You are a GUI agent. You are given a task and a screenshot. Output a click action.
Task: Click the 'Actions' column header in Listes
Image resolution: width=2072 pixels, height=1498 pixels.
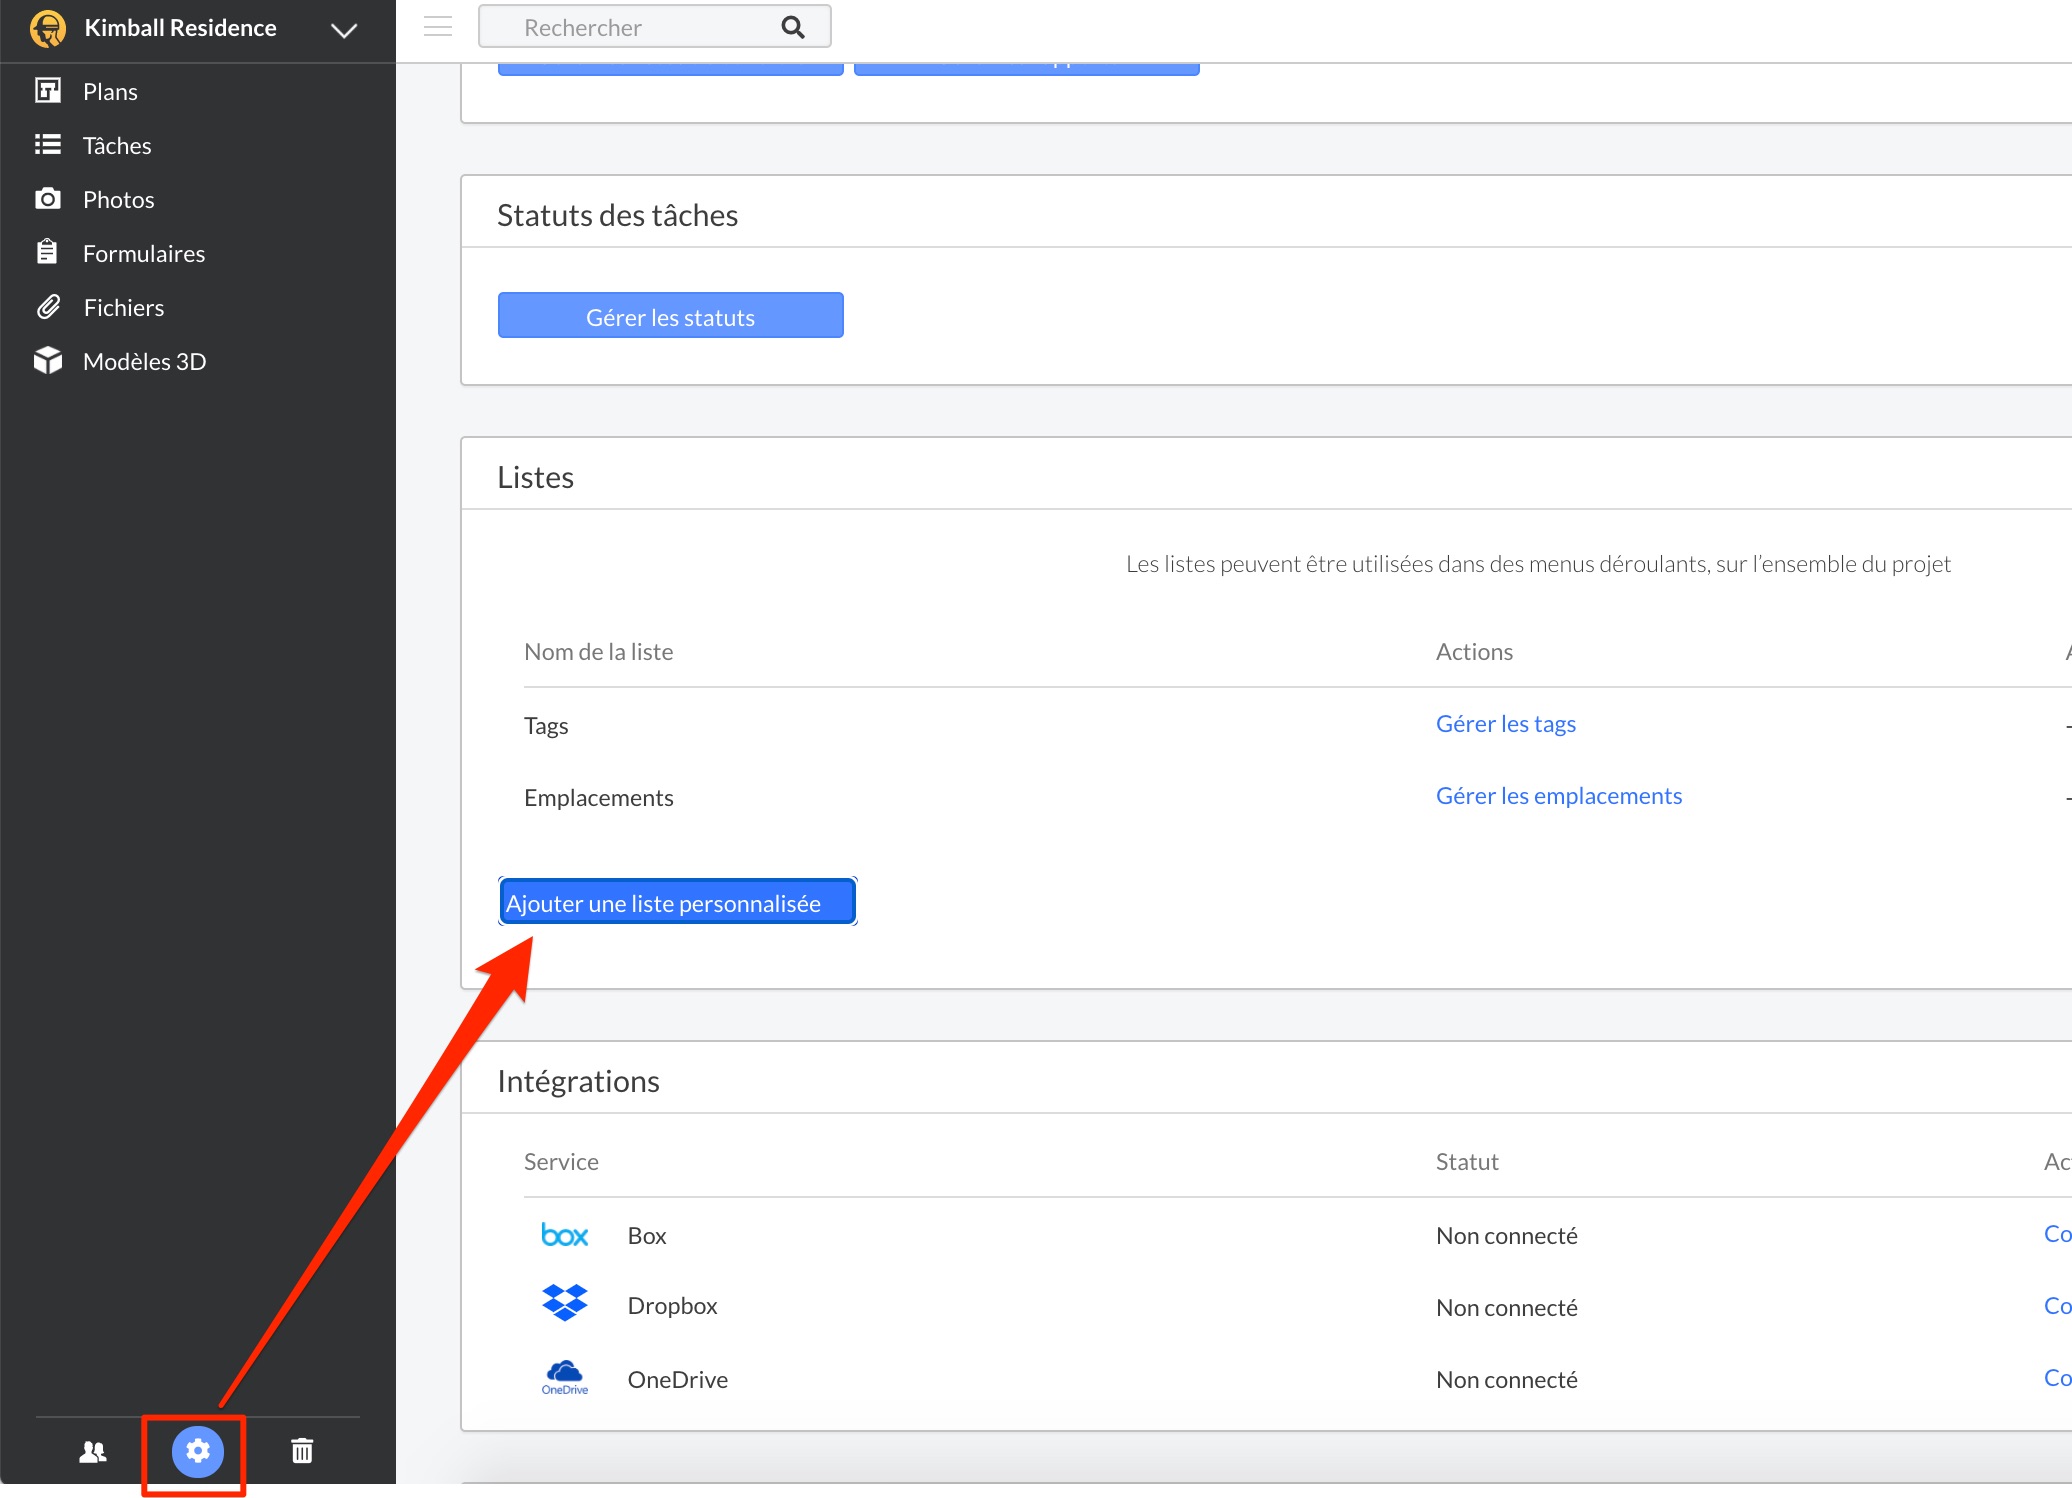(1474, 651)
